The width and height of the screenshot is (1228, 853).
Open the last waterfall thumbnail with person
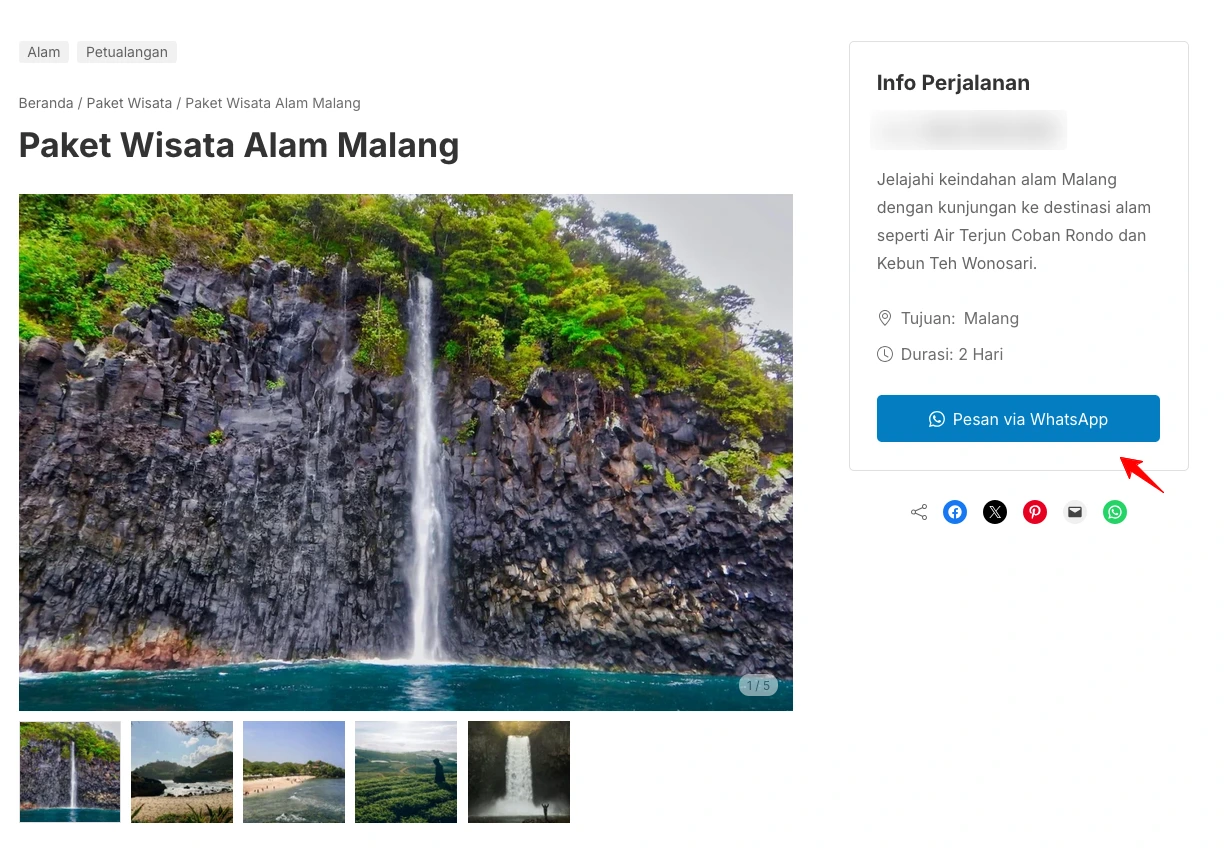(x=518, y=771)
